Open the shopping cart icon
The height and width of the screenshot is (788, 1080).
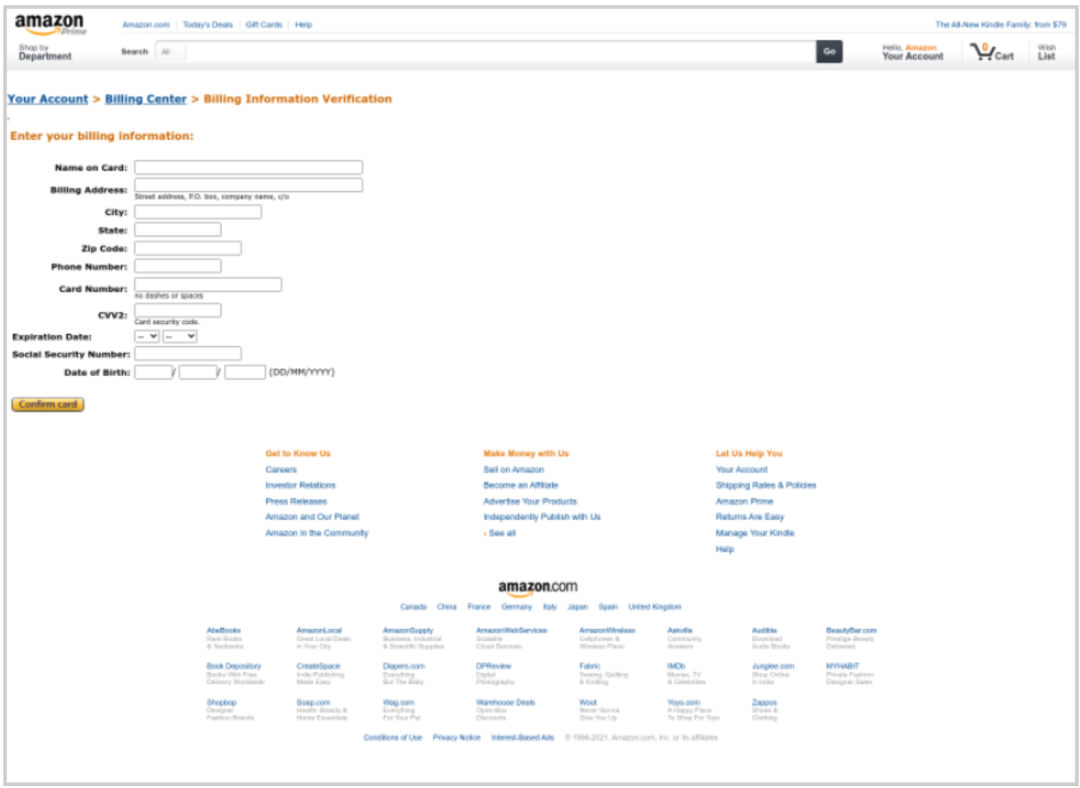pos(992,52)
